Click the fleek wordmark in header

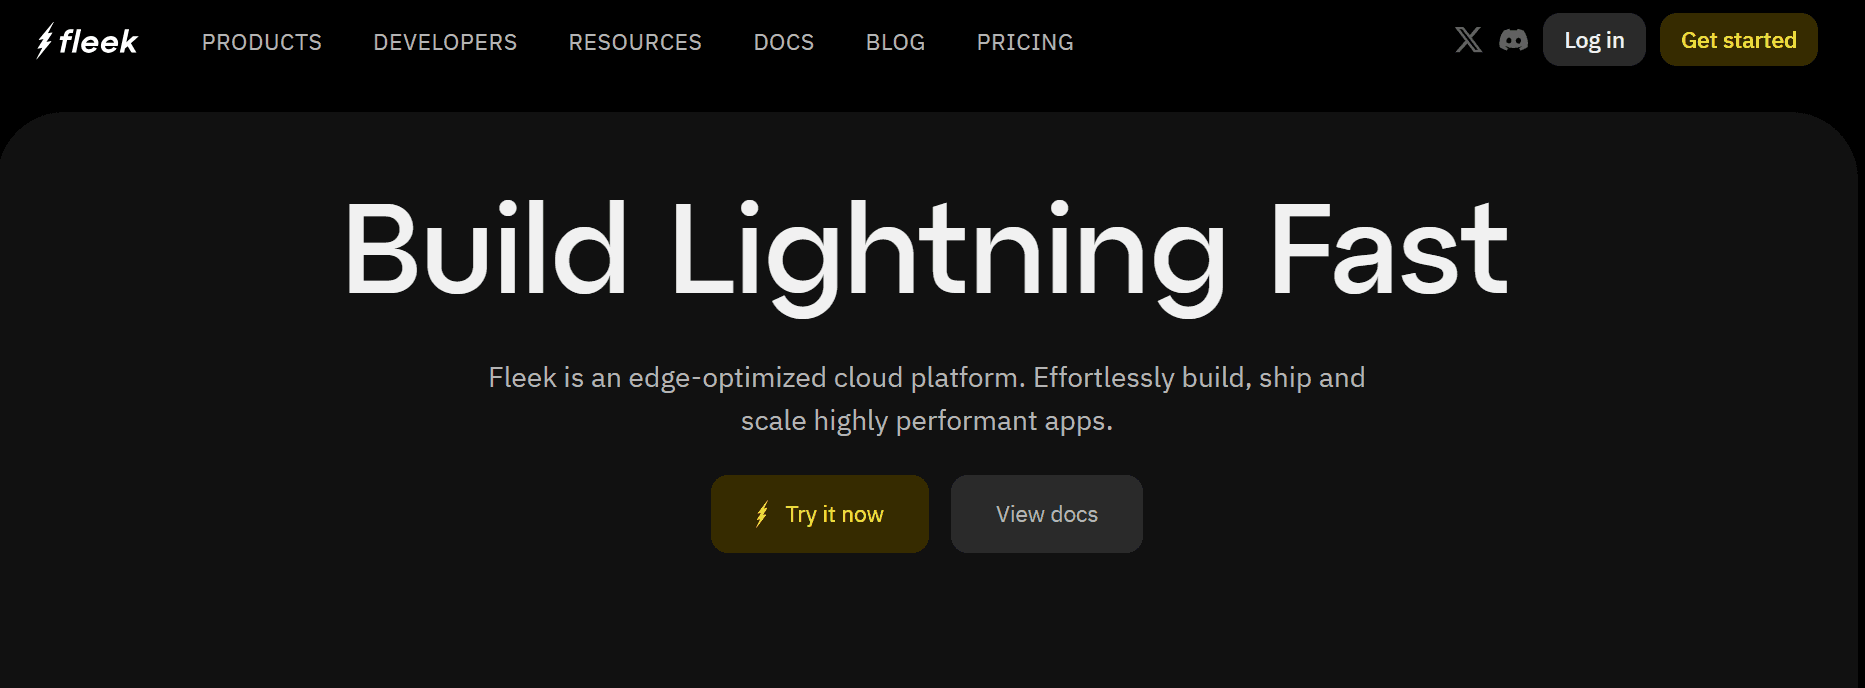tap(98, 42)
